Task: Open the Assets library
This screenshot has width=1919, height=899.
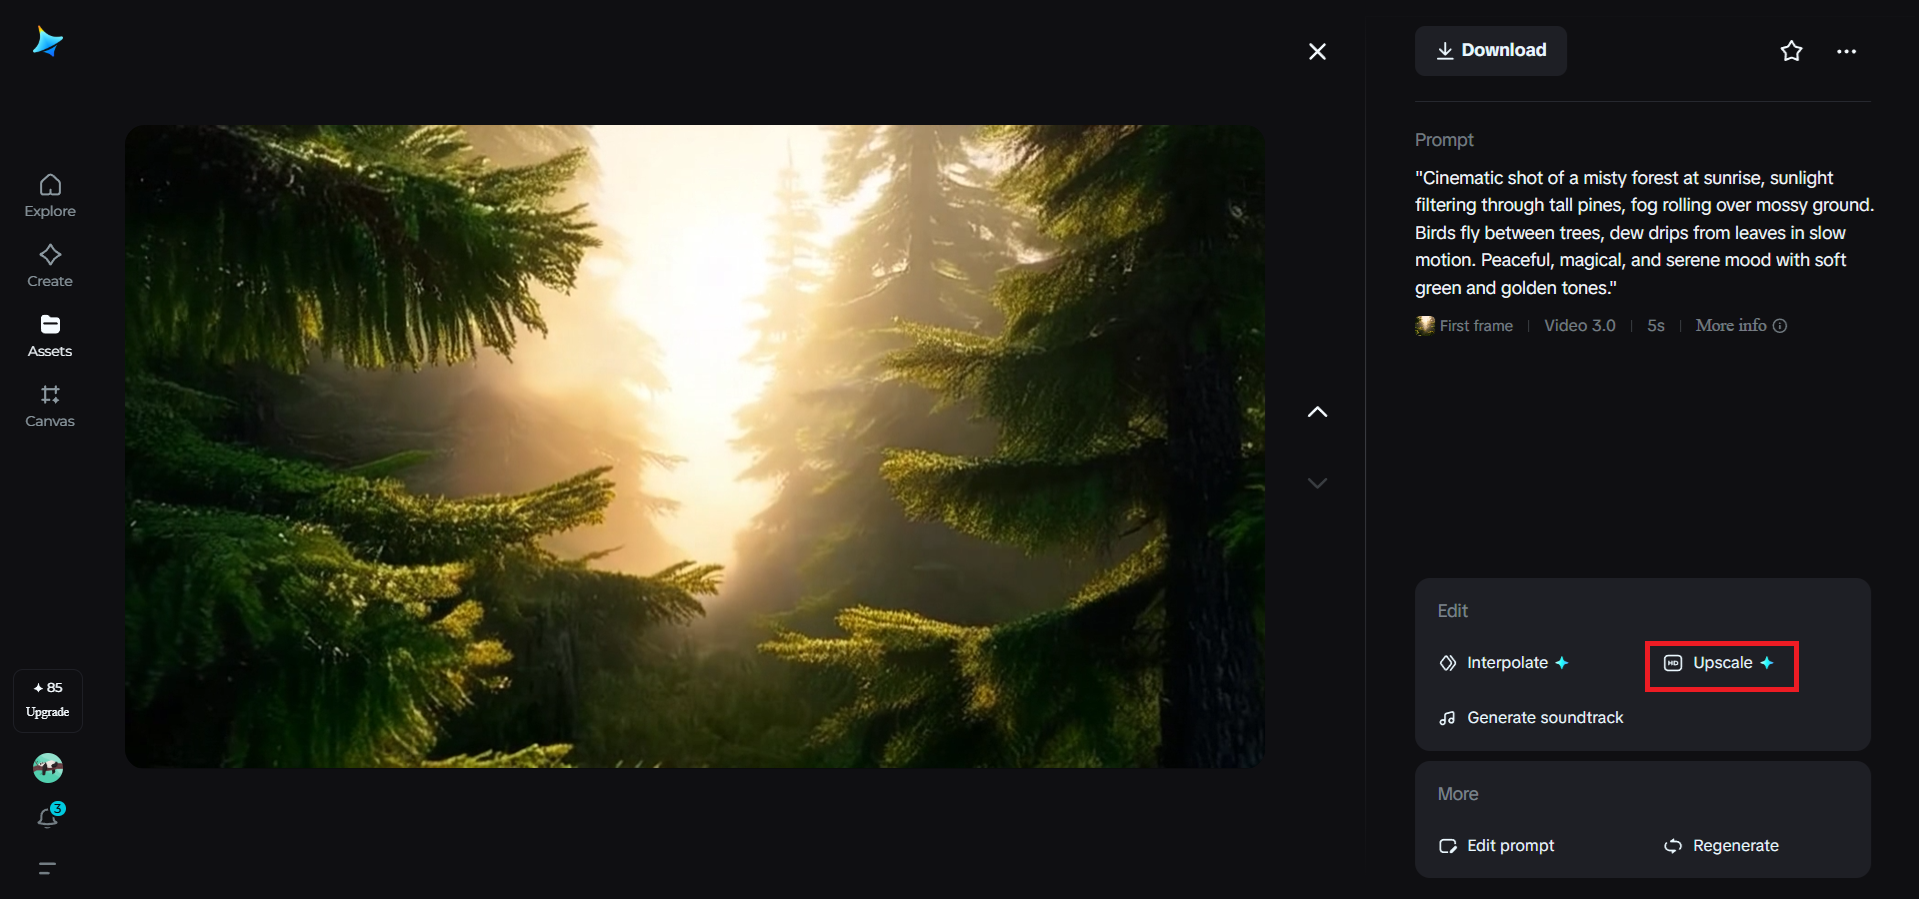Action: [x=50, y=336]
